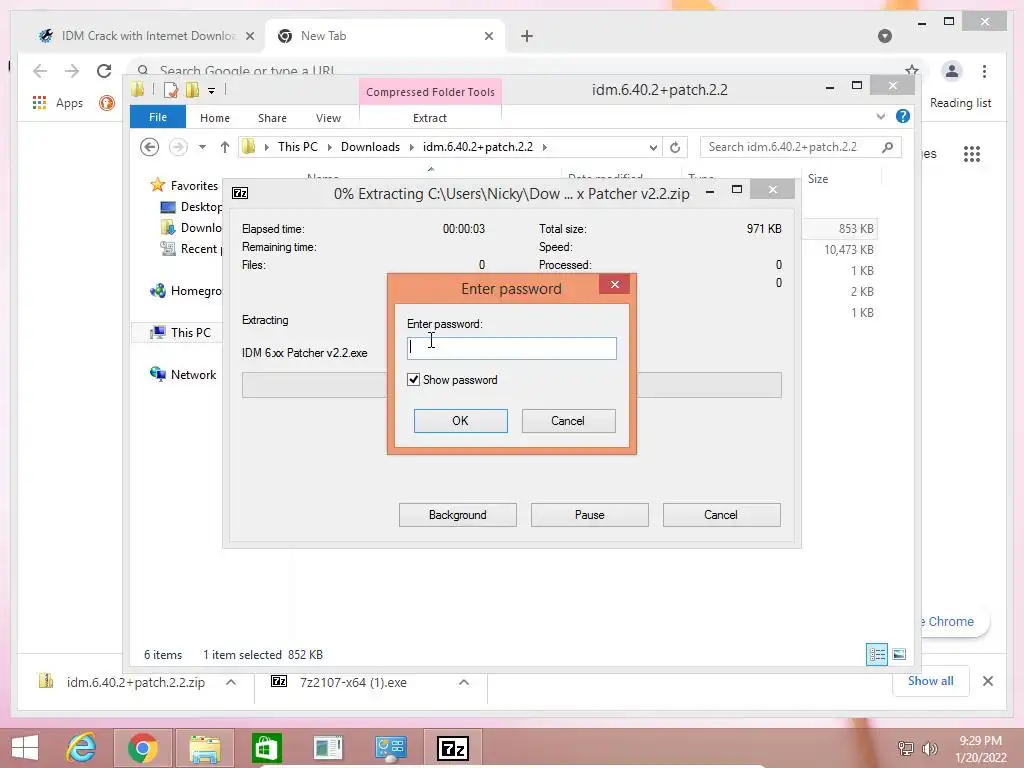Tick the Show password checkbox
1024x768 pixels.
tap(413, 379)
